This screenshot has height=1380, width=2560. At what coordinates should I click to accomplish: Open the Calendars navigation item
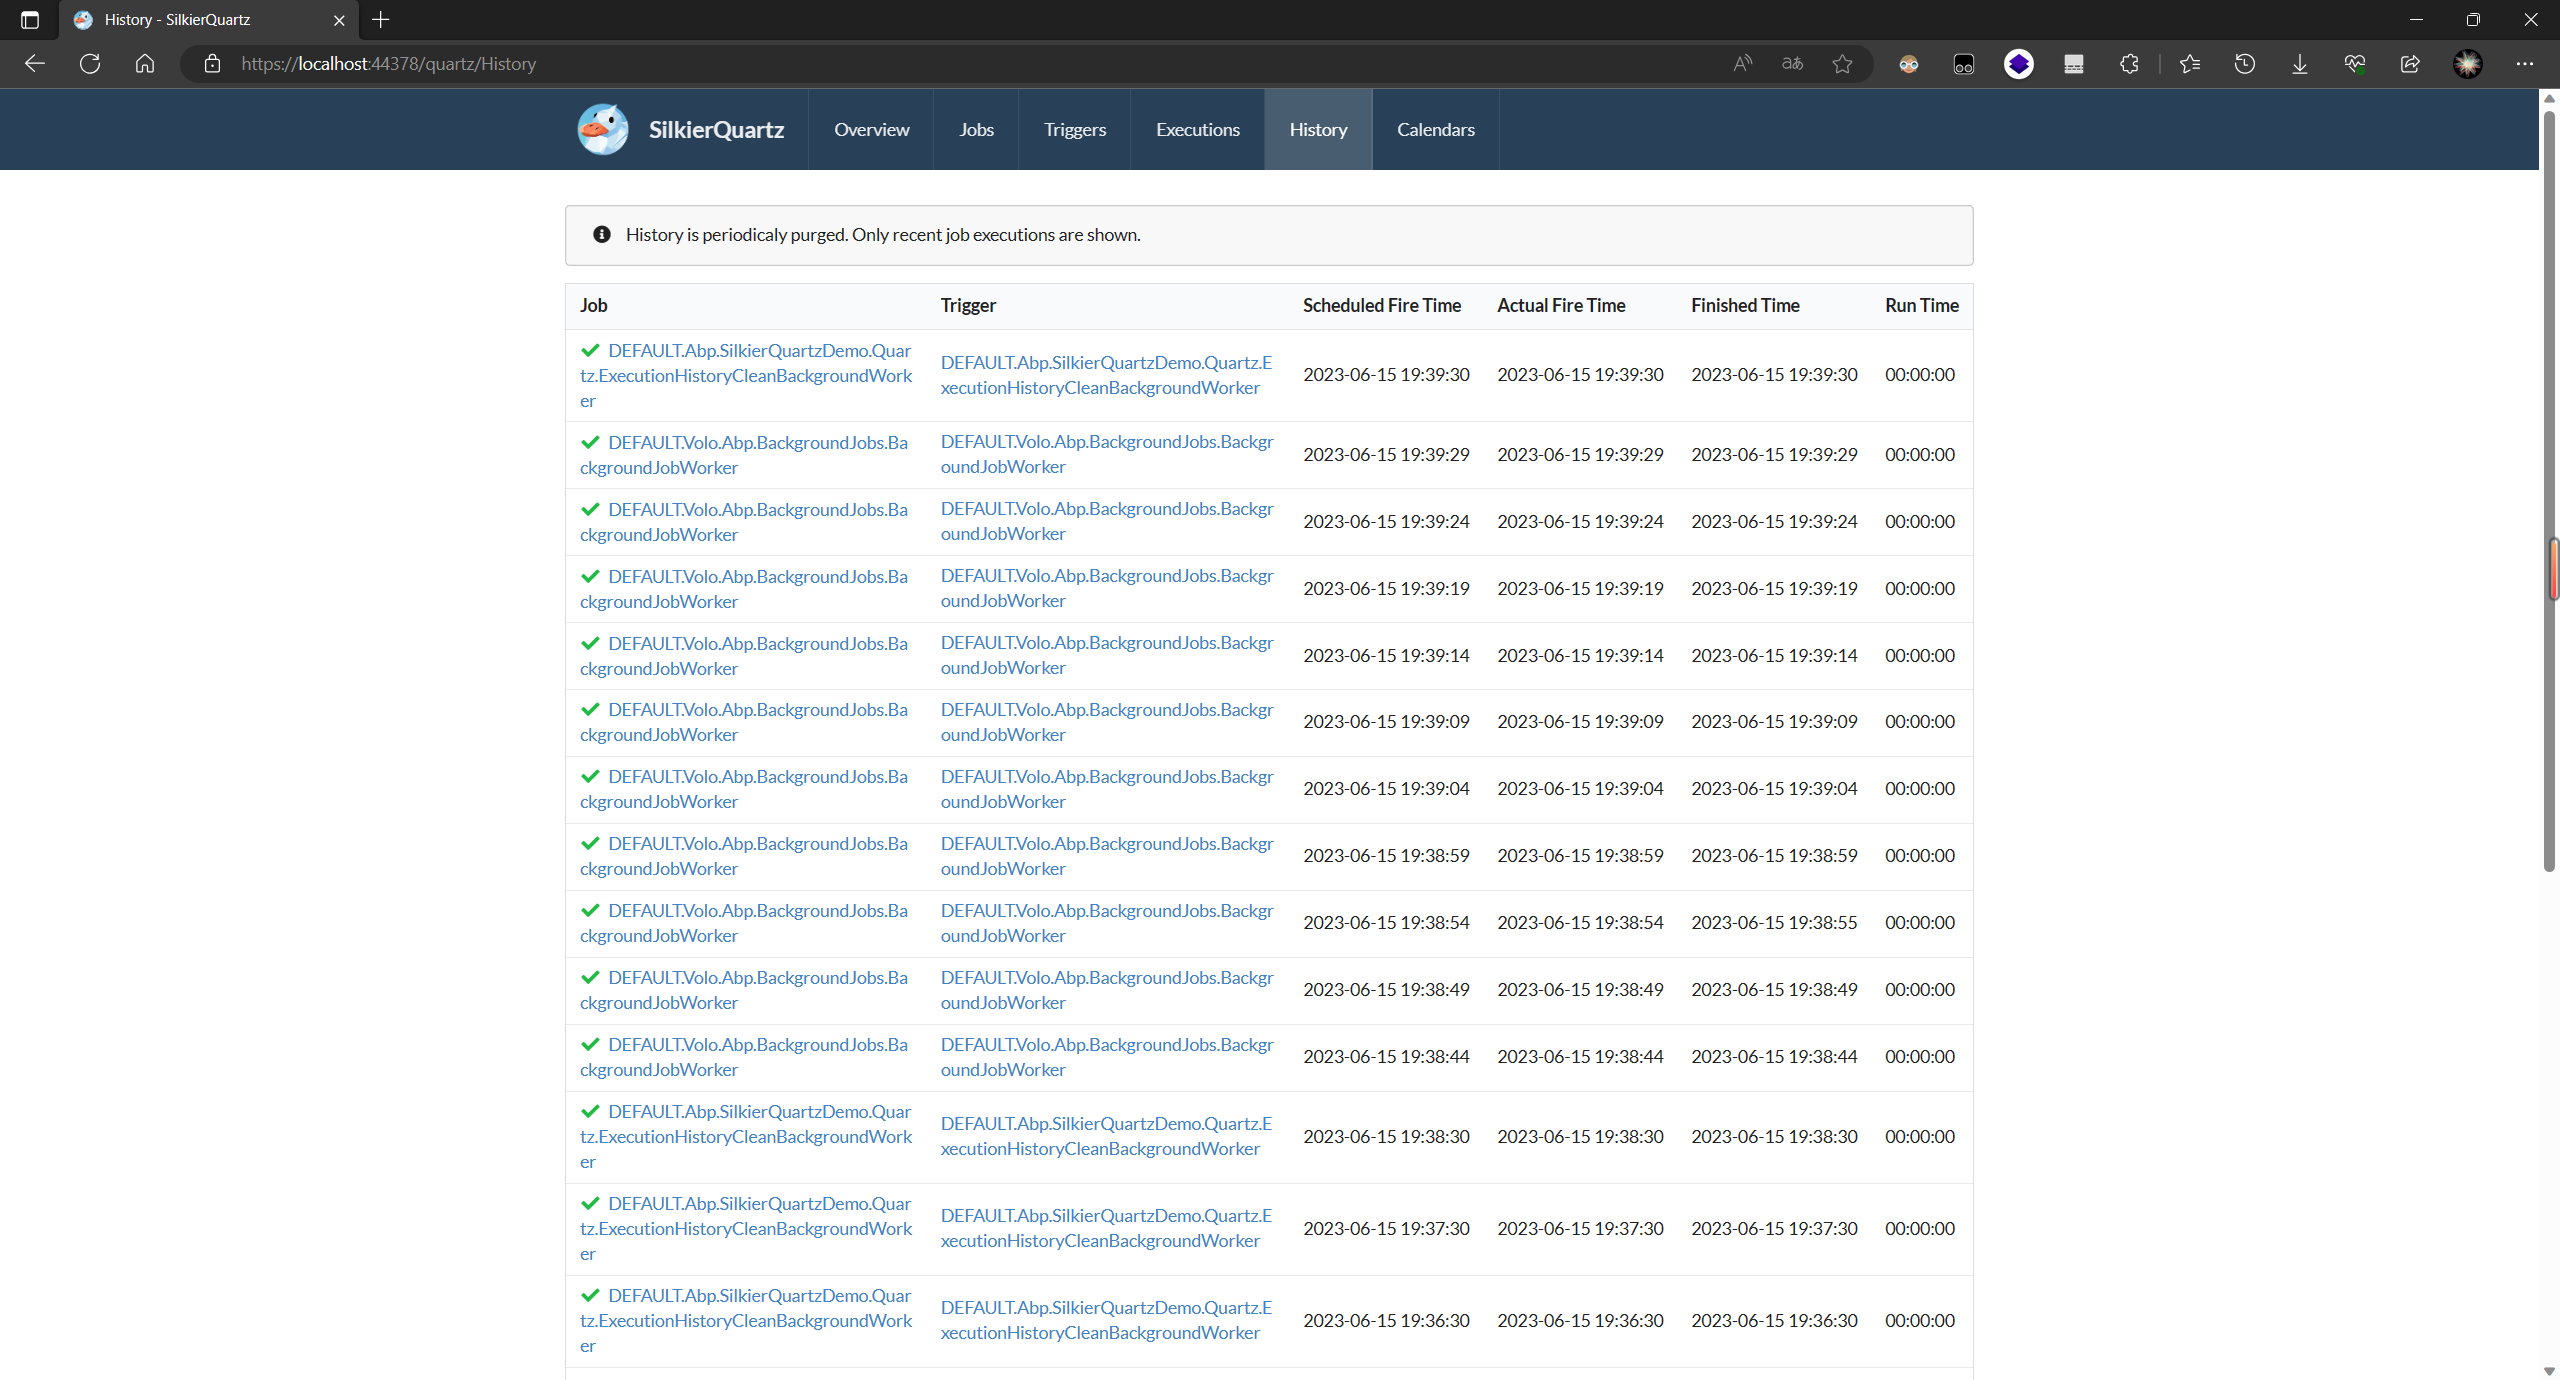pyautogui.click(x=1435, y=129)
